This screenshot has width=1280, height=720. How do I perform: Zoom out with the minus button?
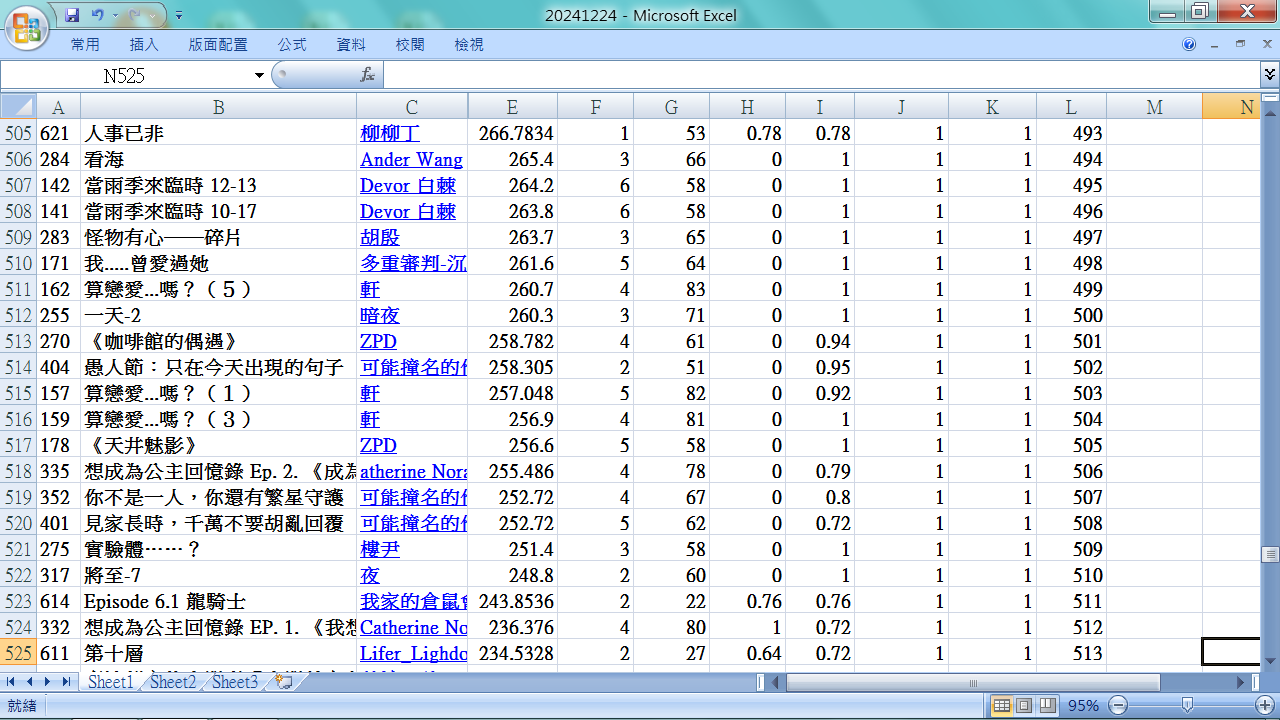click(1118, 706)
